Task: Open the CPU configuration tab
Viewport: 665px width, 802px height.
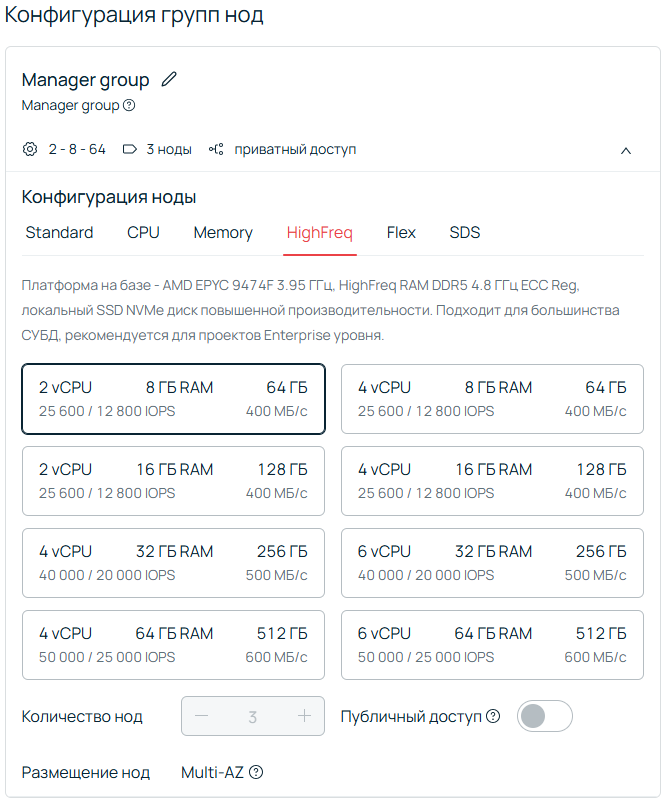Action: click(143, 233)
